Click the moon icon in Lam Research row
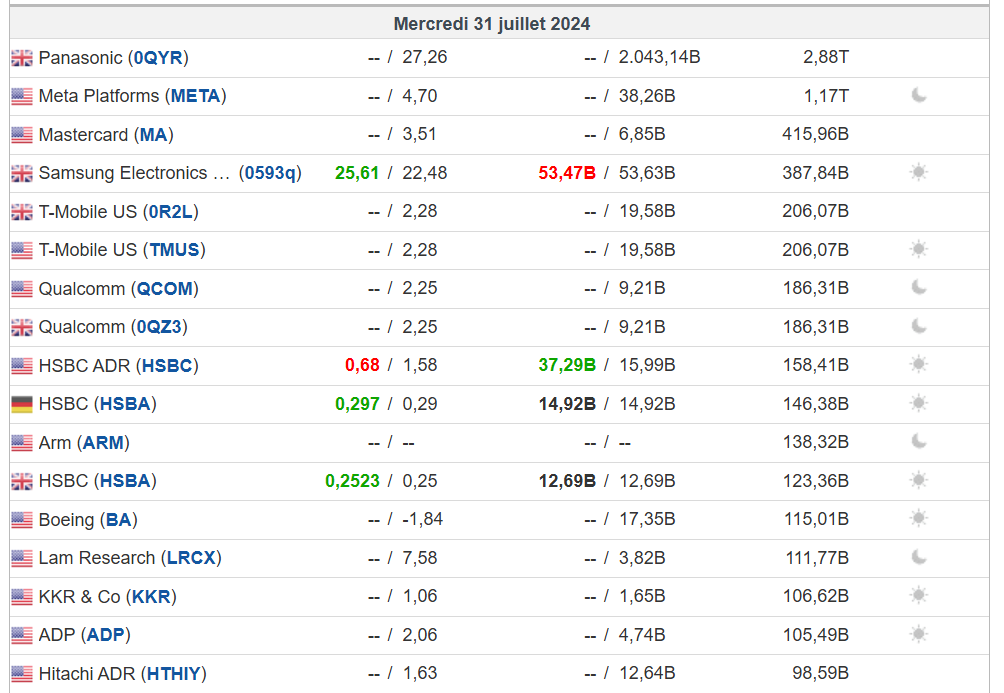1004x693 pixels. coord(919,557)
